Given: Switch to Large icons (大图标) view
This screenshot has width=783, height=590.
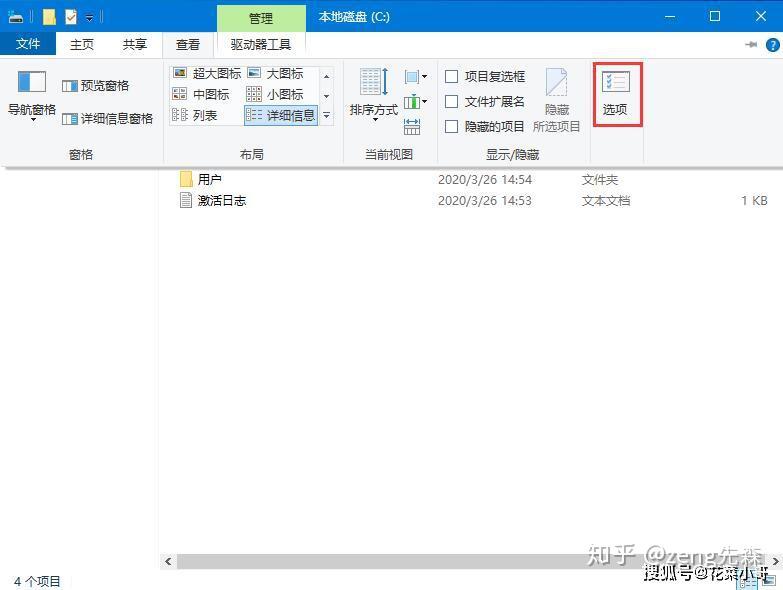Looking at the screenshot, I should click(276, 73).
